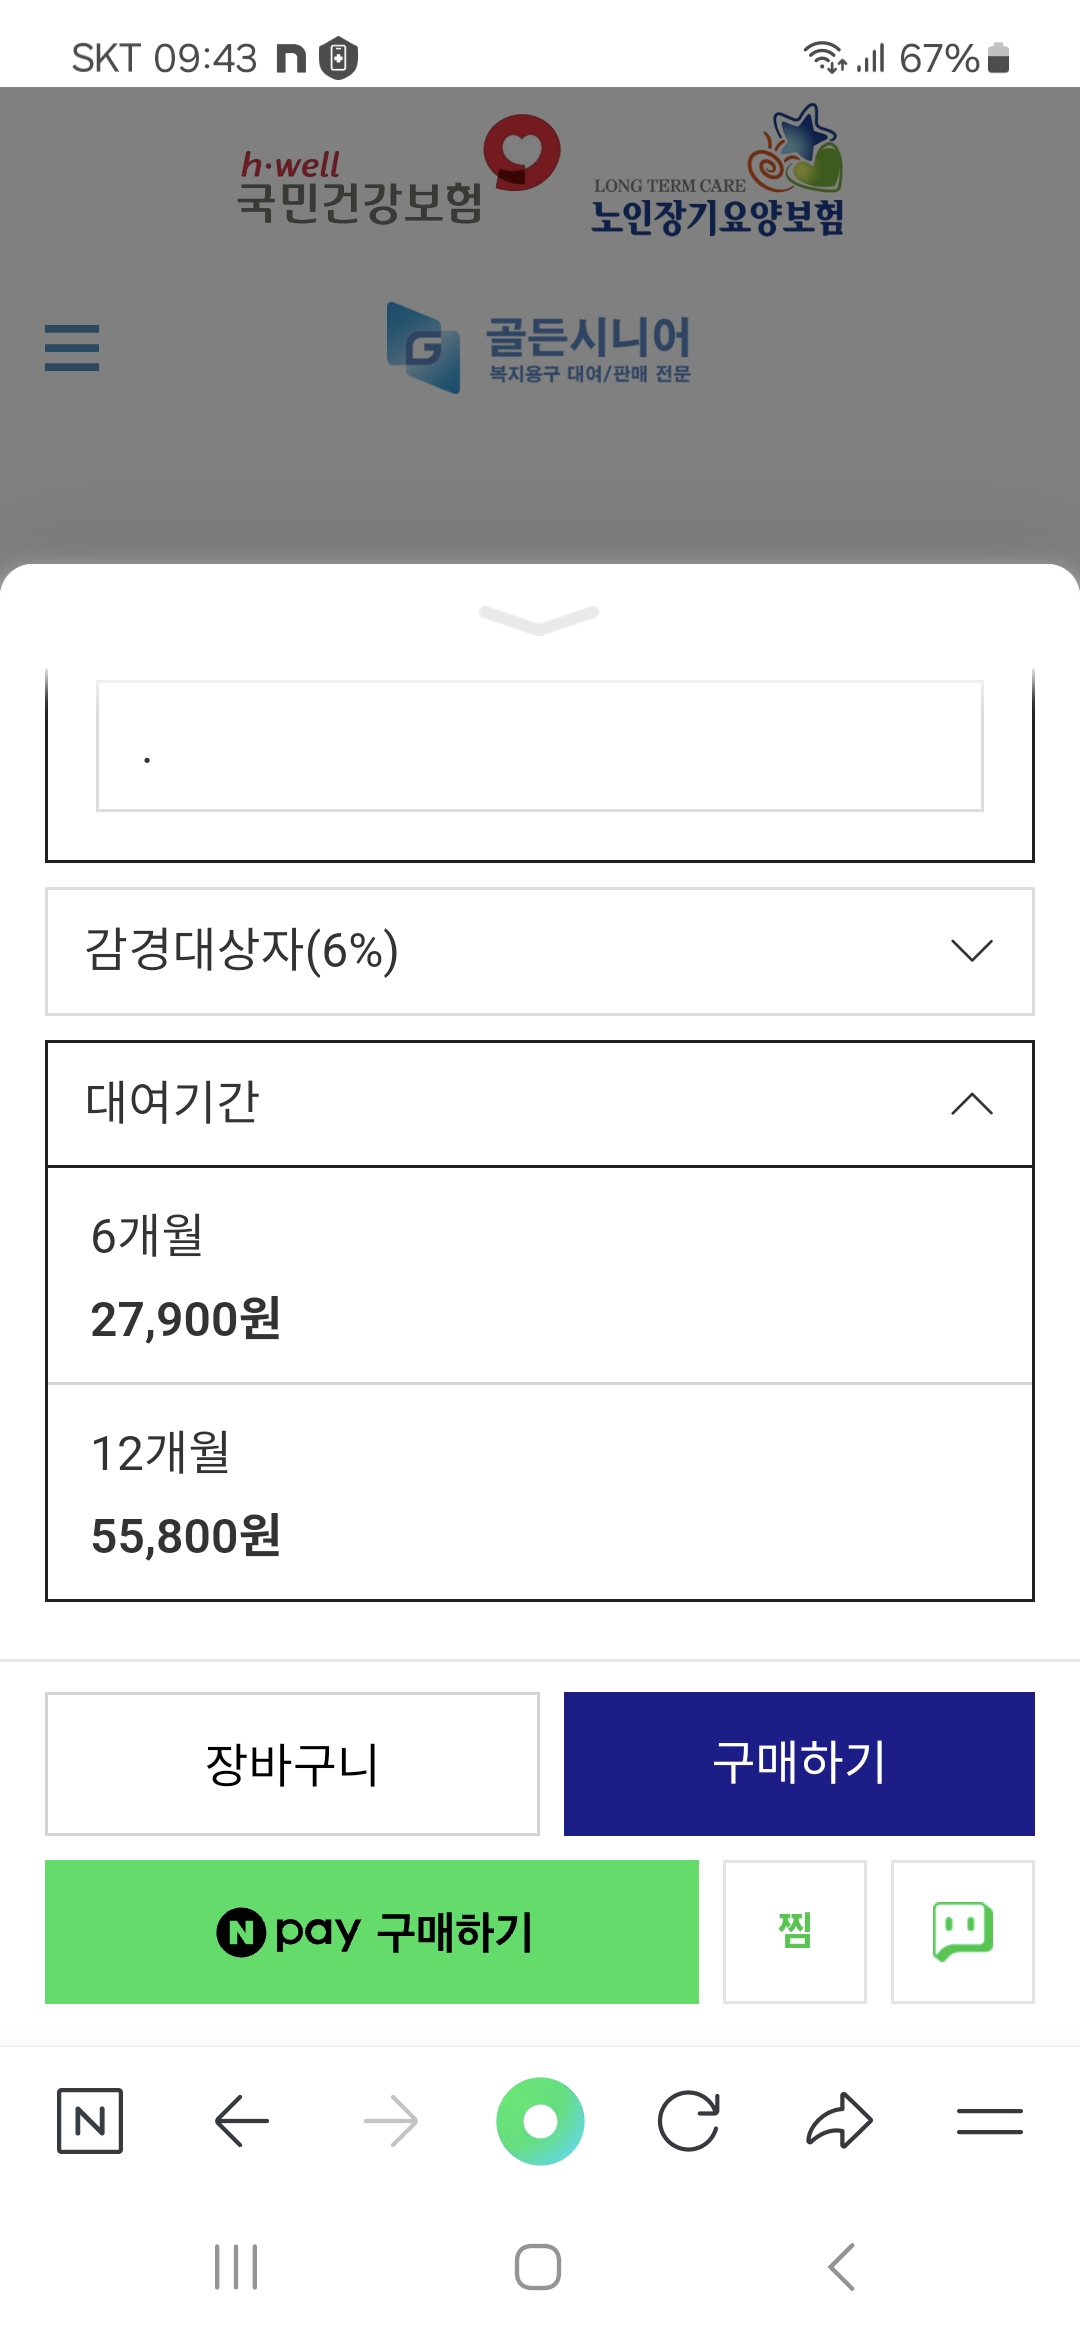Image resolution: width=1080 pixels, height=2340 pixels.
Task: Open the hamburger menu icon
Action: 72,348
